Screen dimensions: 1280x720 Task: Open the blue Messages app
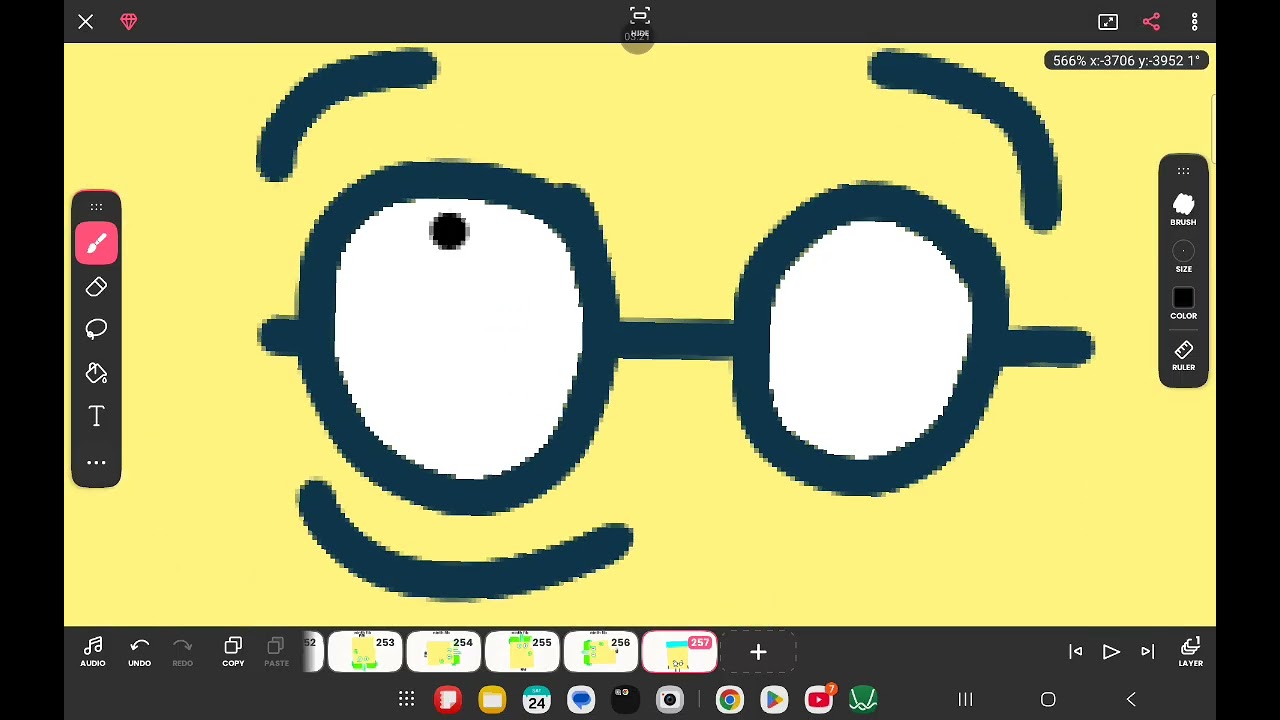pyautogui.click(x=581, y=699)
